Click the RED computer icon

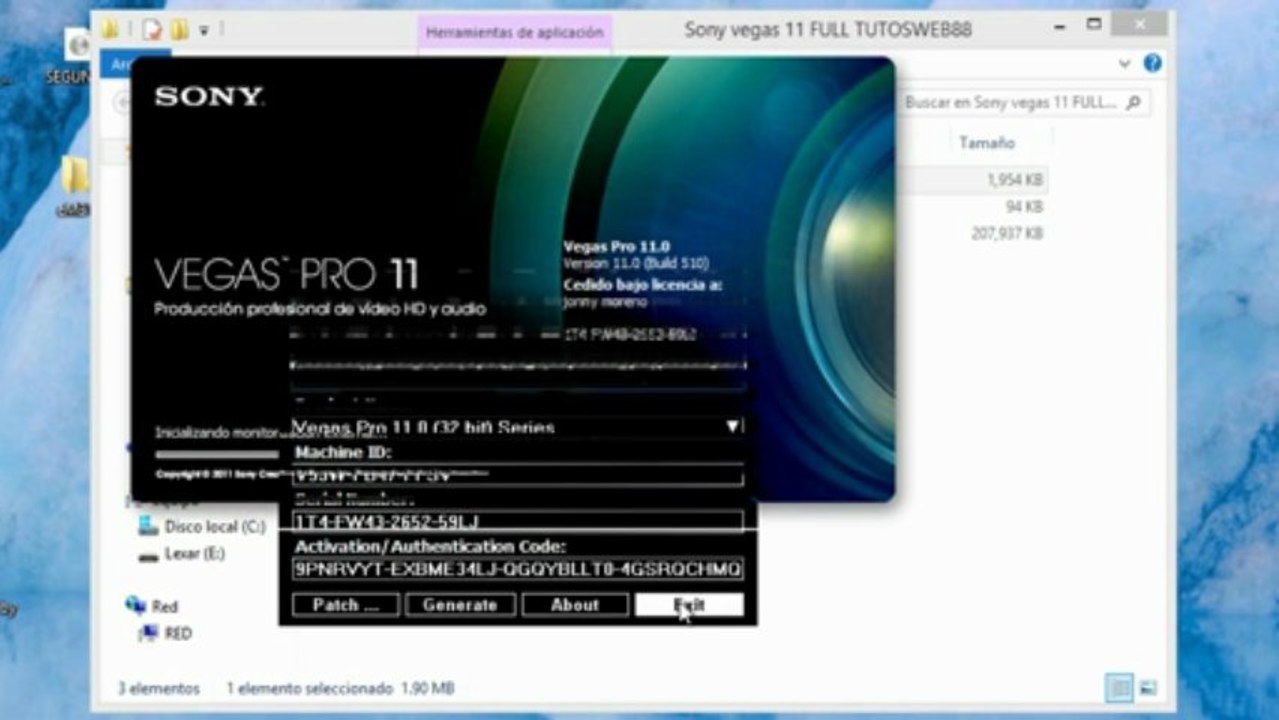coord(148,633)
